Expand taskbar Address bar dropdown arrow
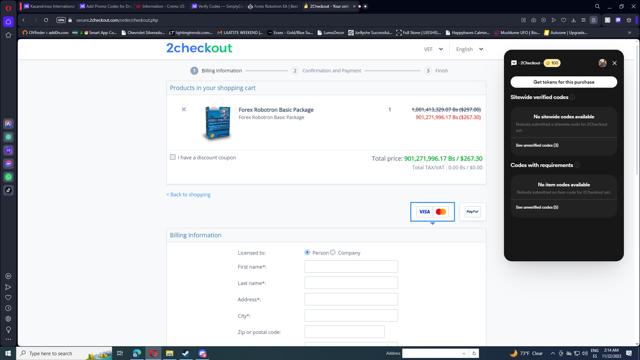The height and width of the screenshot is (360, 640). click(464, 353)
